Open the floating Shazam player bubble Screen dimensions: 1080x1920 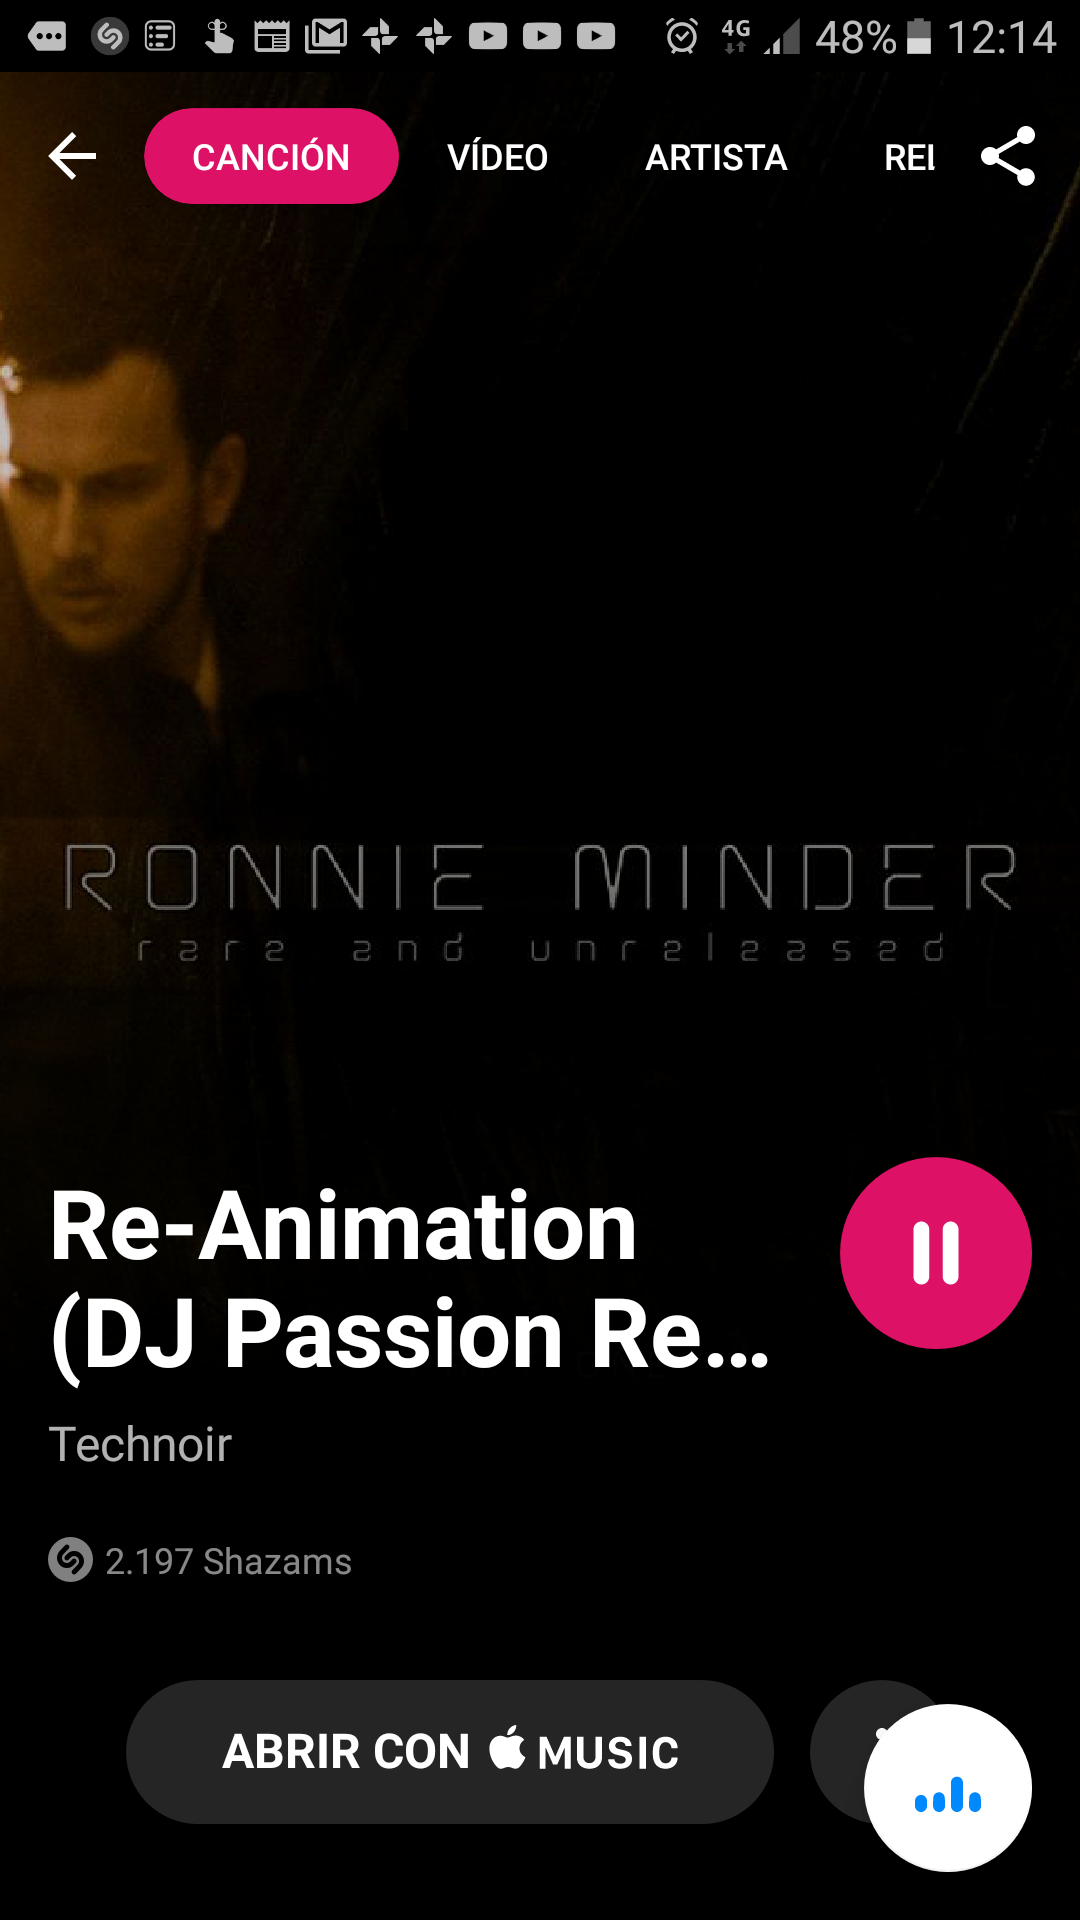[948, 1788]
